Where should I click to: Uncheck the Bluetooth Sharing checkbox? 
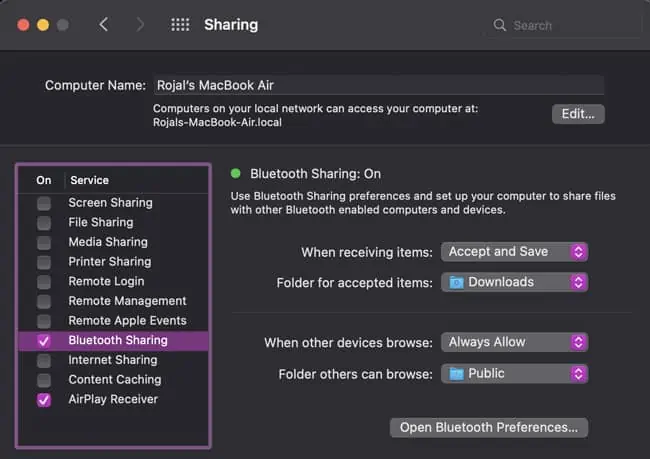pyautogui.click(x=44, y=340)
